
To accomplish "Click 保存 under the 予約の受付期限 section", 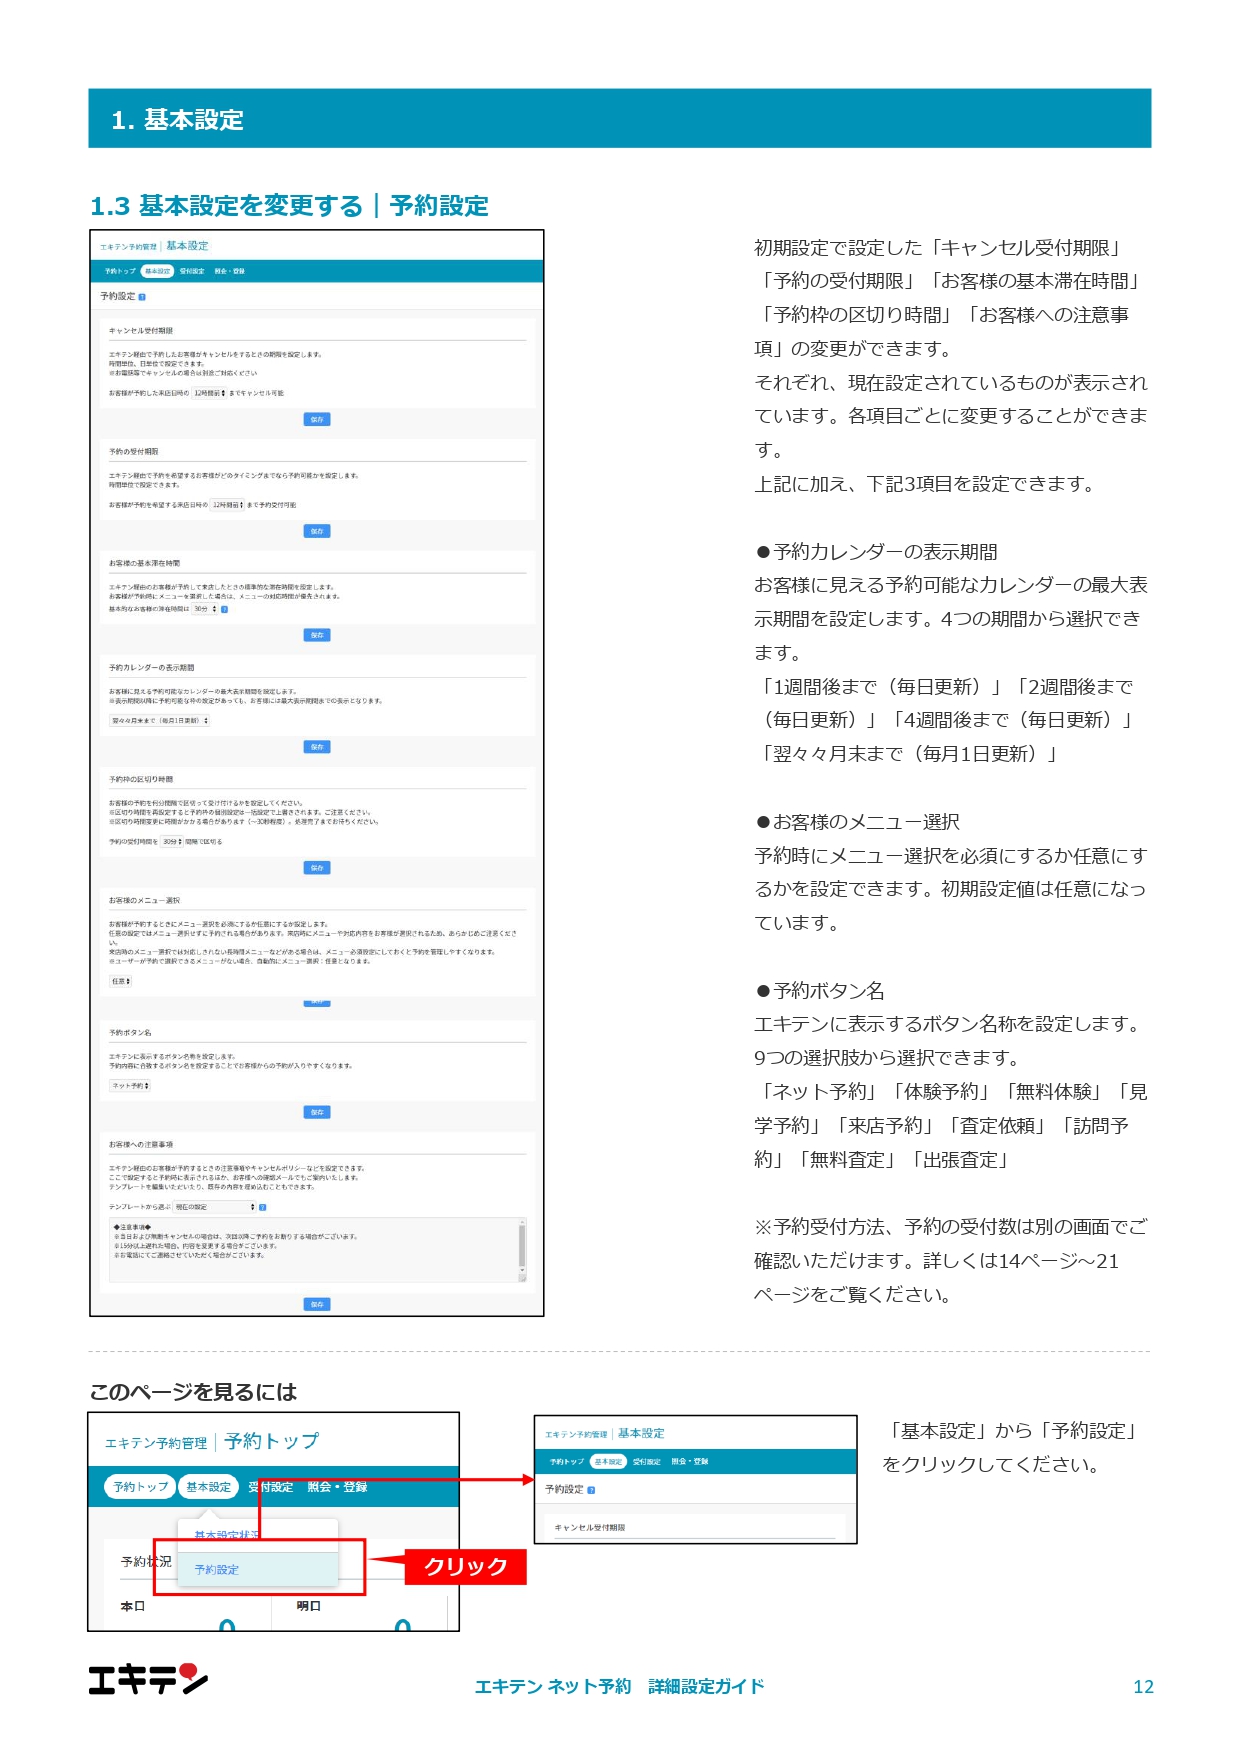I will click(x=317, y=532).
